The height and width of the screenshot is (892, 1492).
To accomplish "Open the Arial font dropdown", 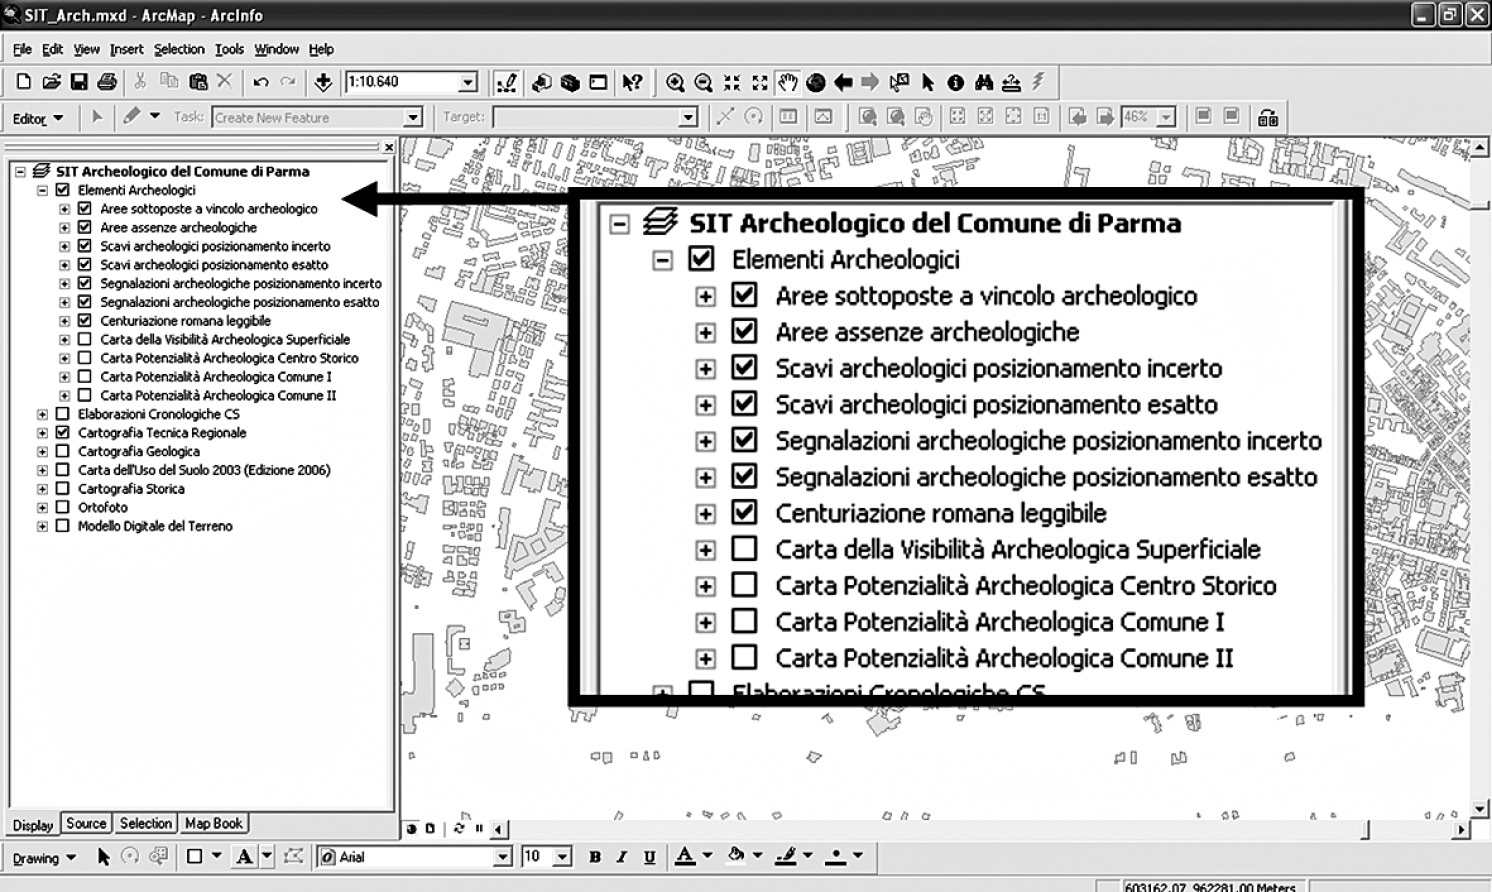I will pyautogui.click(x=503, y=857).
